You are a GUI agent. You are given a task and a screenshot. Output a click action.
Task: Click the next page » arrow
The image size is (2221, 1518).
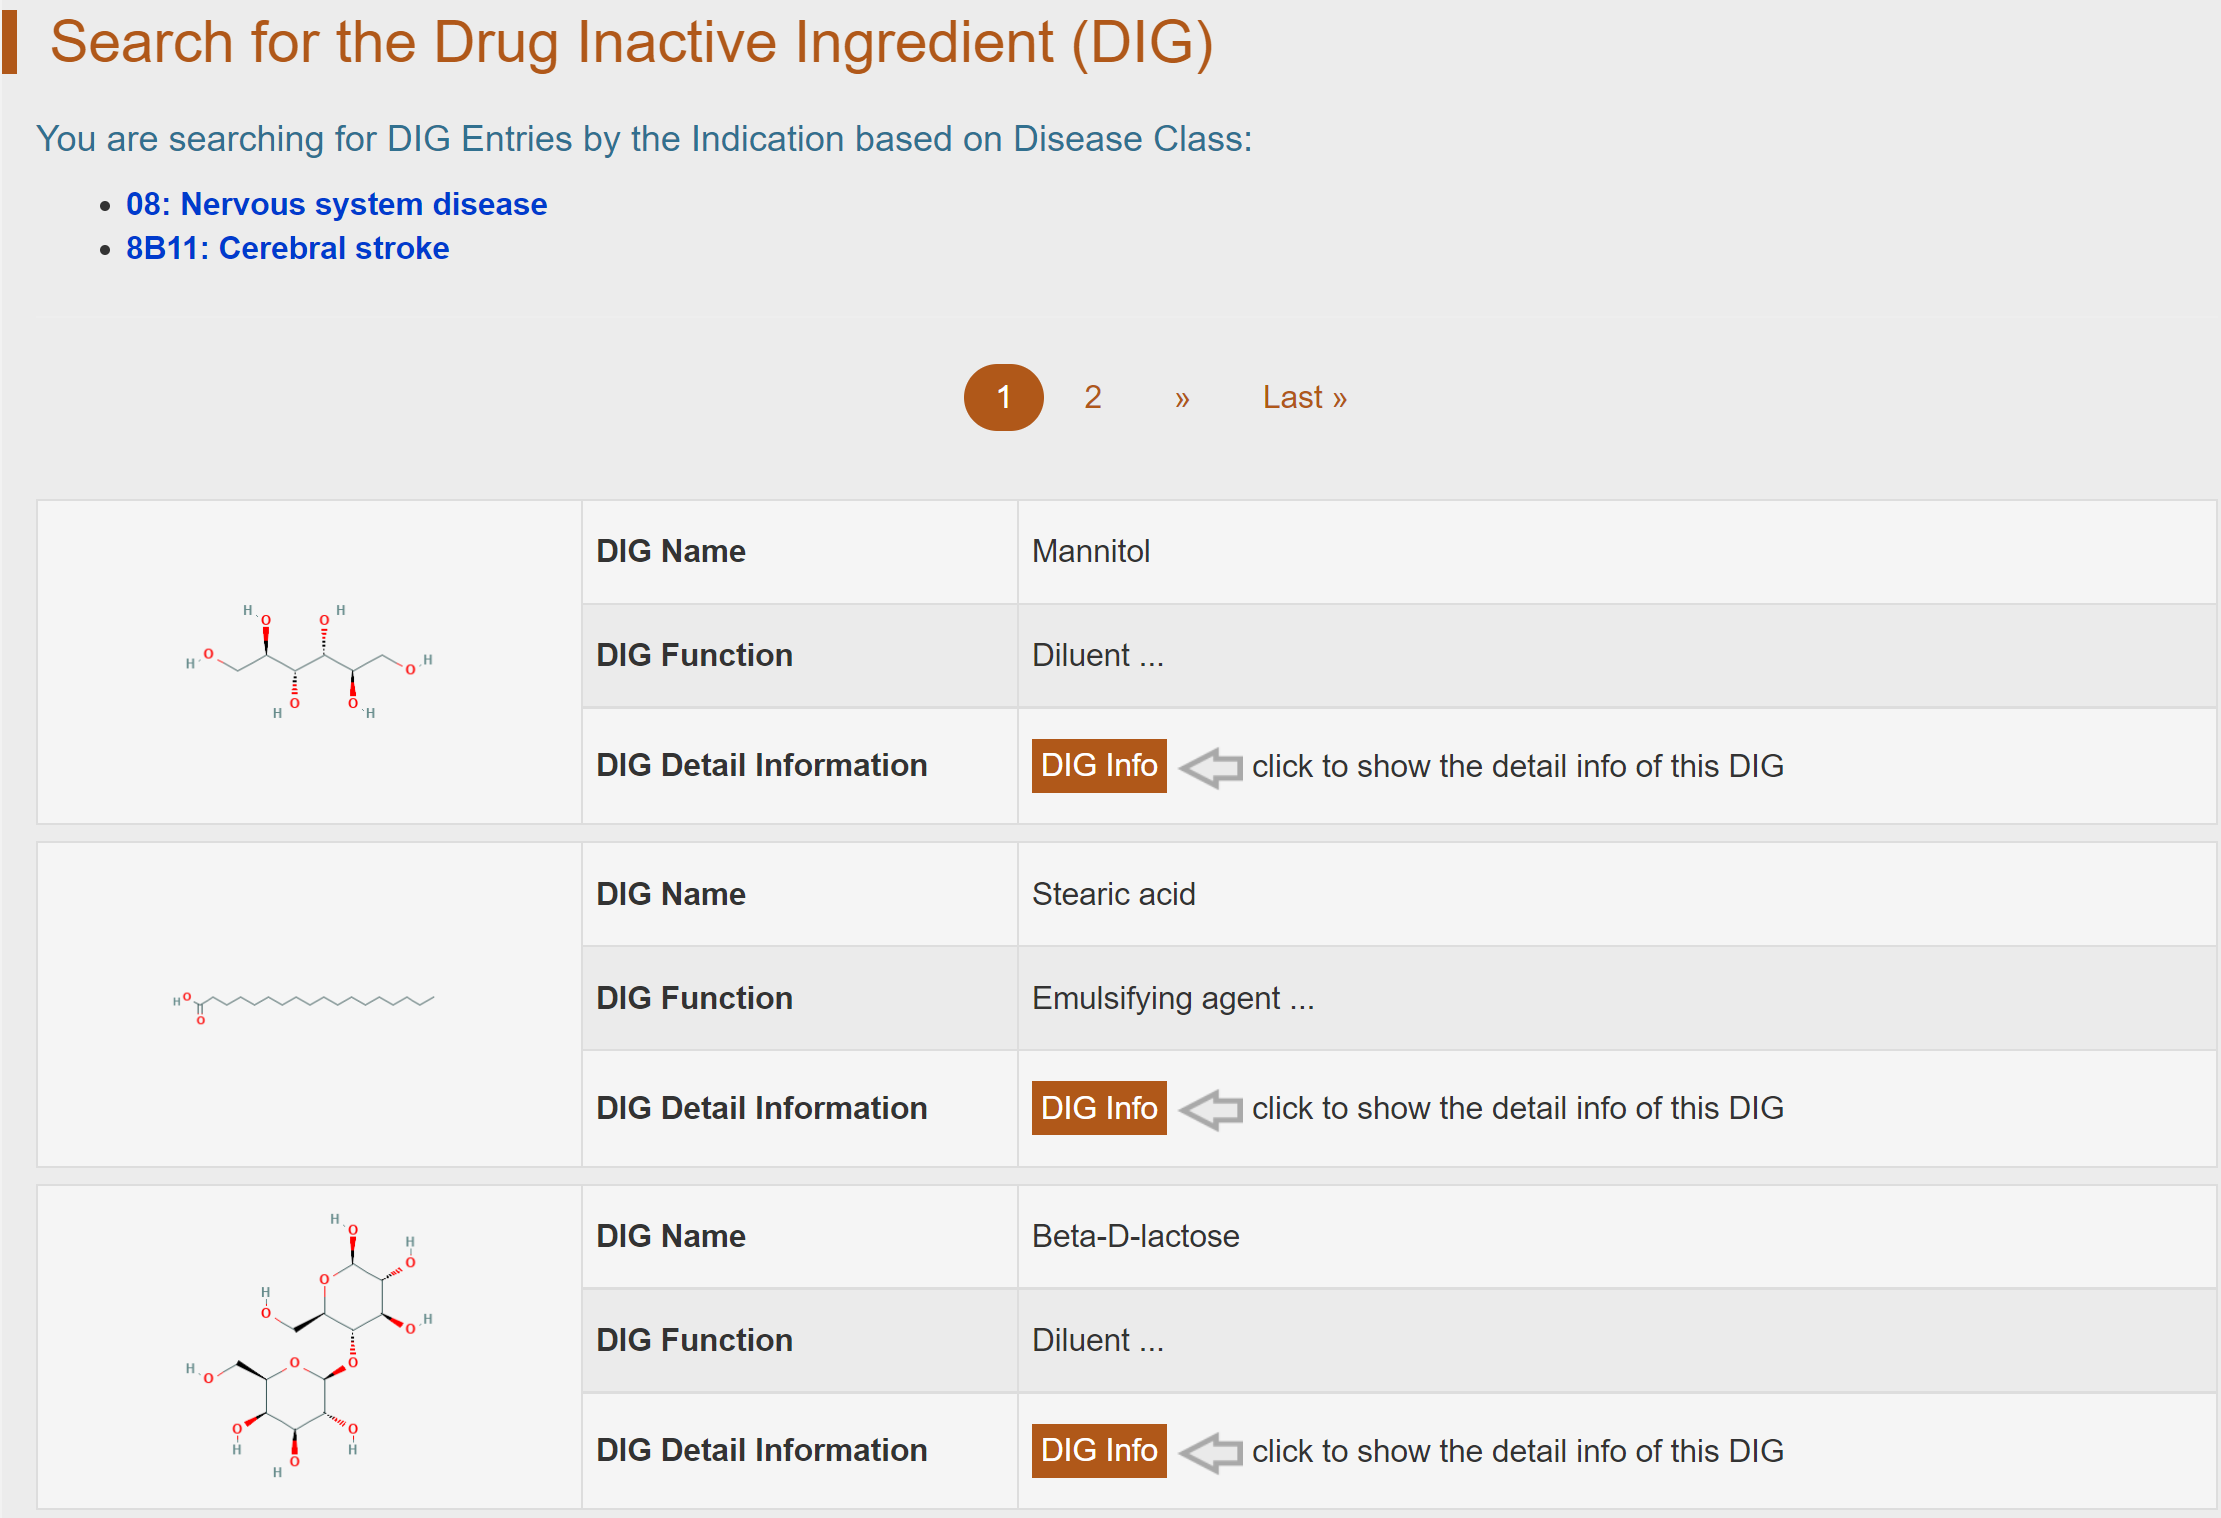[1182, 398]
